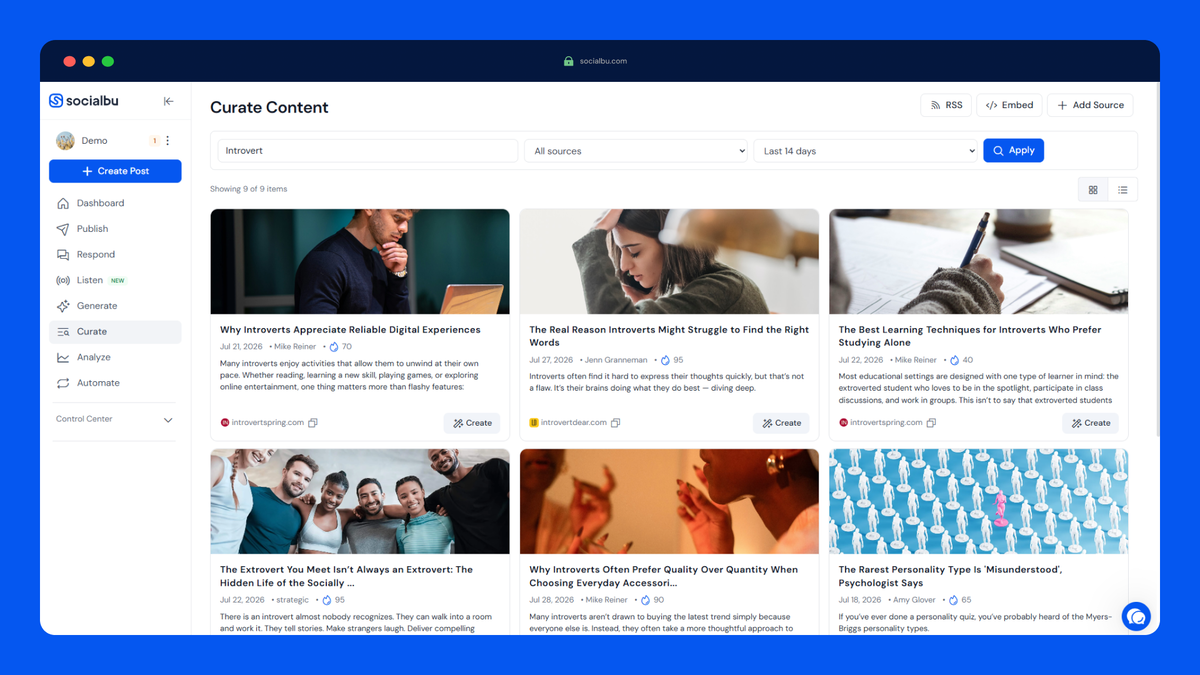Open 'The Rarest Personality Type' article title
The image size is (1200, 675).
[x=950, y=576]
